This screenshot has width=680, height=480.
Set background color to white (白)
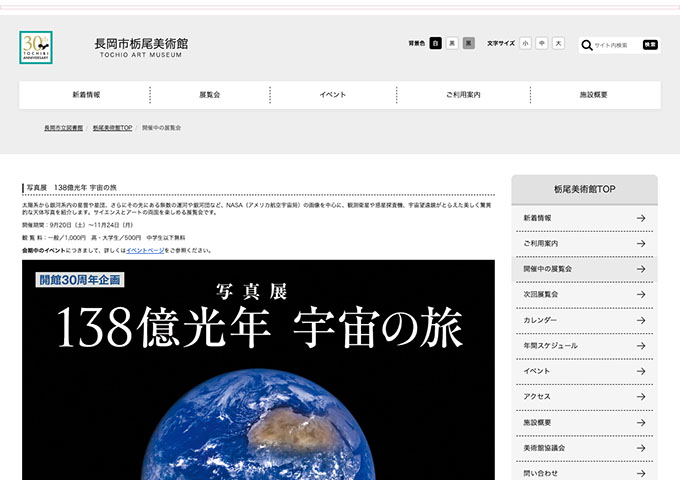coord(436,44)
